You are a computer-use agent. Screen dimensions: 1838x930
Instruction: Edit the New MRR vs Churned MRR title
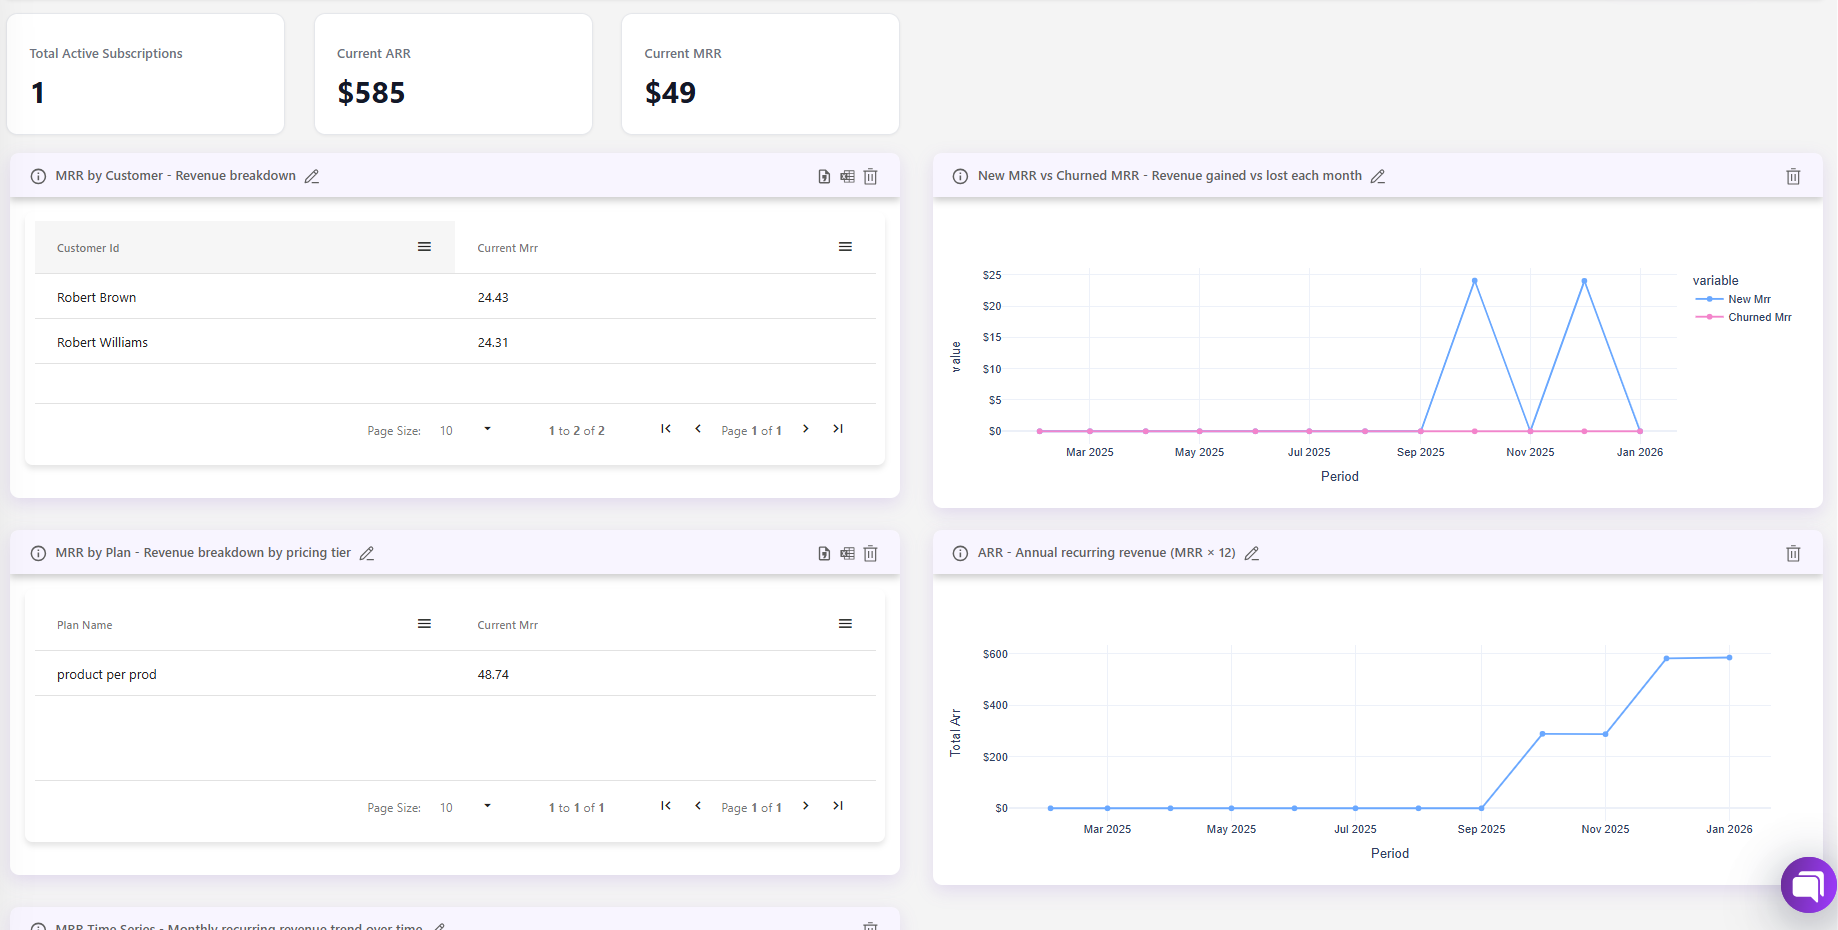pyautogui.click(x=1378, y=176)
